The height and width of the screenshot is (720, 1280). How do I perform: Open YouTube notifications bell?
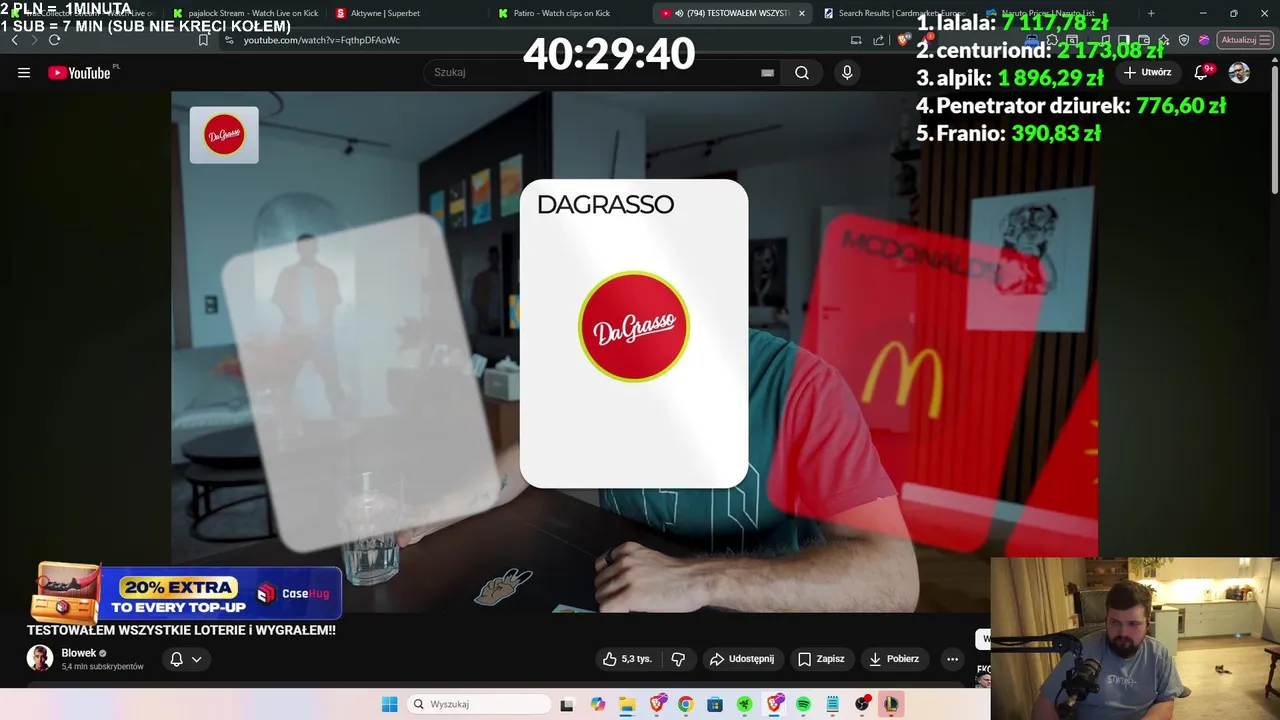(1202, 72)
